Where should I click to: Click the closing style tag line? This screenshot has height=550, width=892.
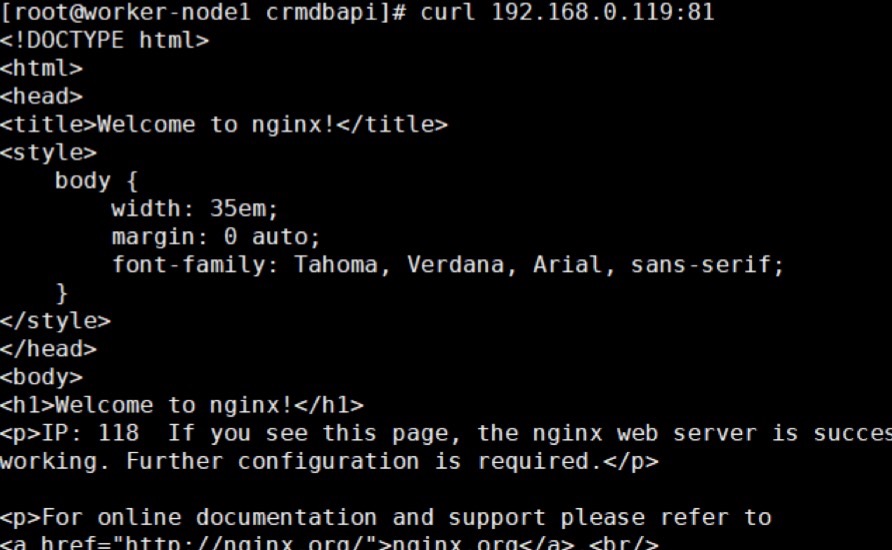point(55,321)
